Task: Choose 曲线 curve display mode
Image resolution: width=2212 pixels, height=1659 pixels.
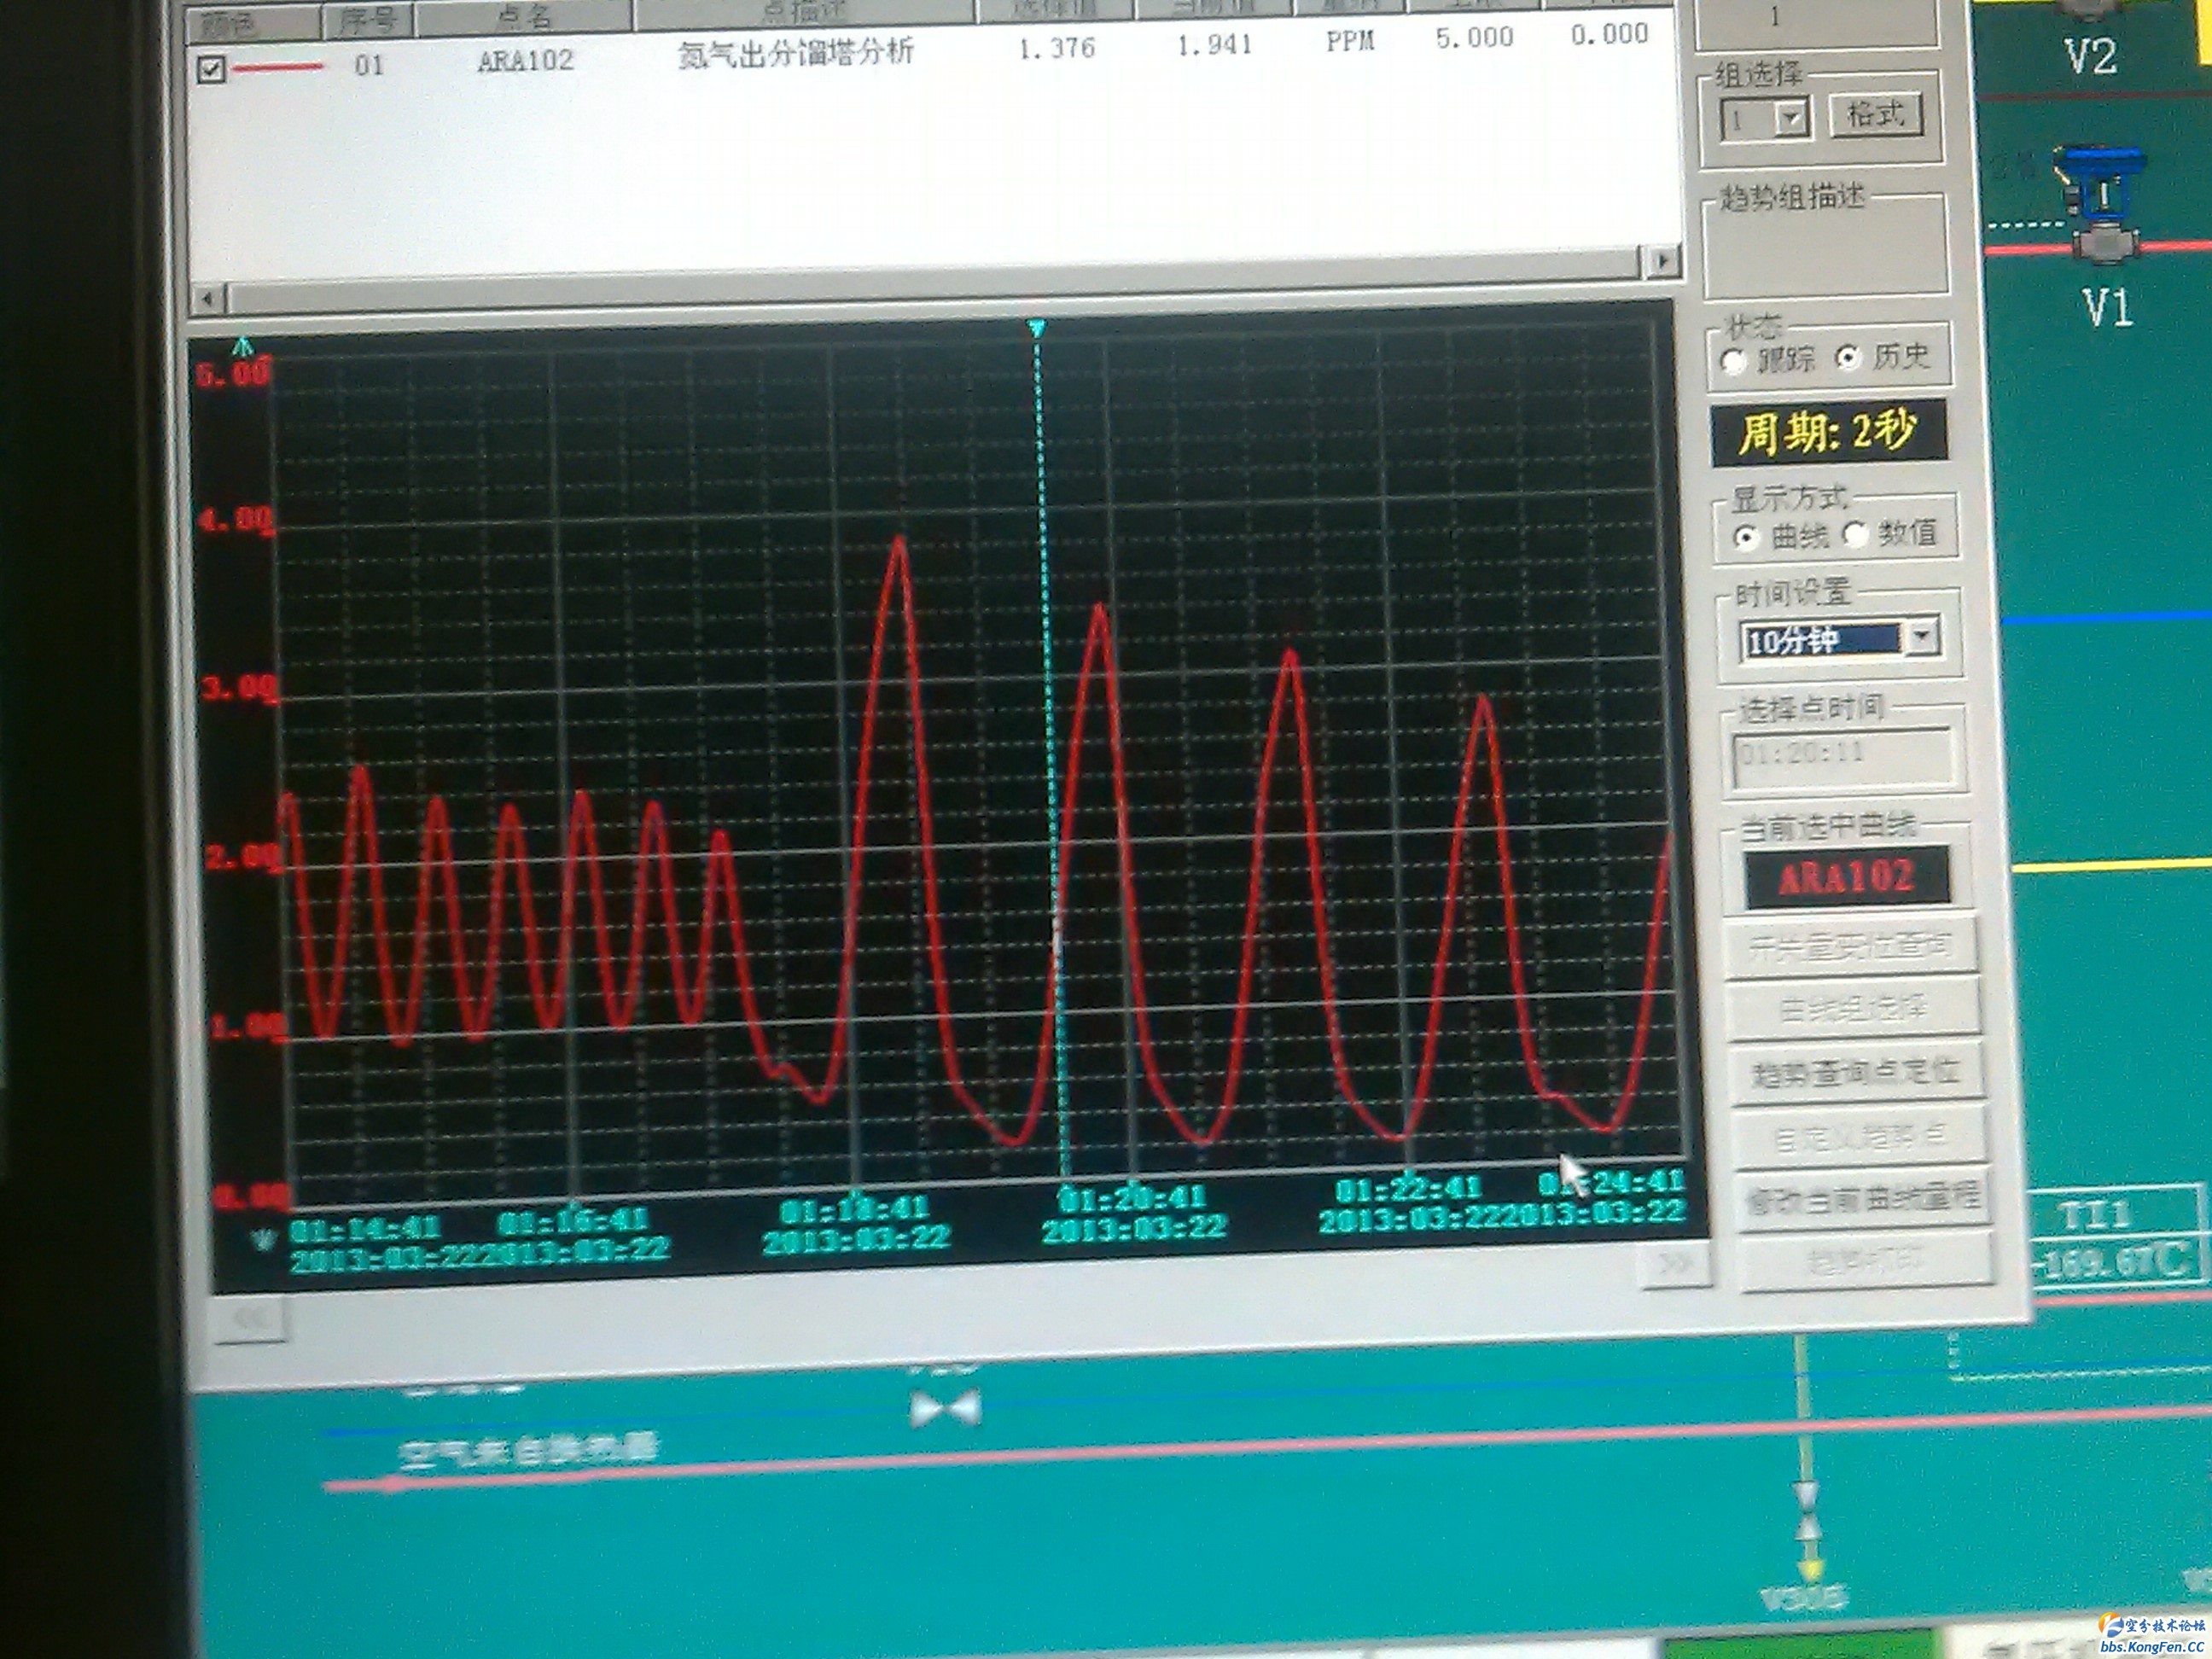Action: (1747, 538)
